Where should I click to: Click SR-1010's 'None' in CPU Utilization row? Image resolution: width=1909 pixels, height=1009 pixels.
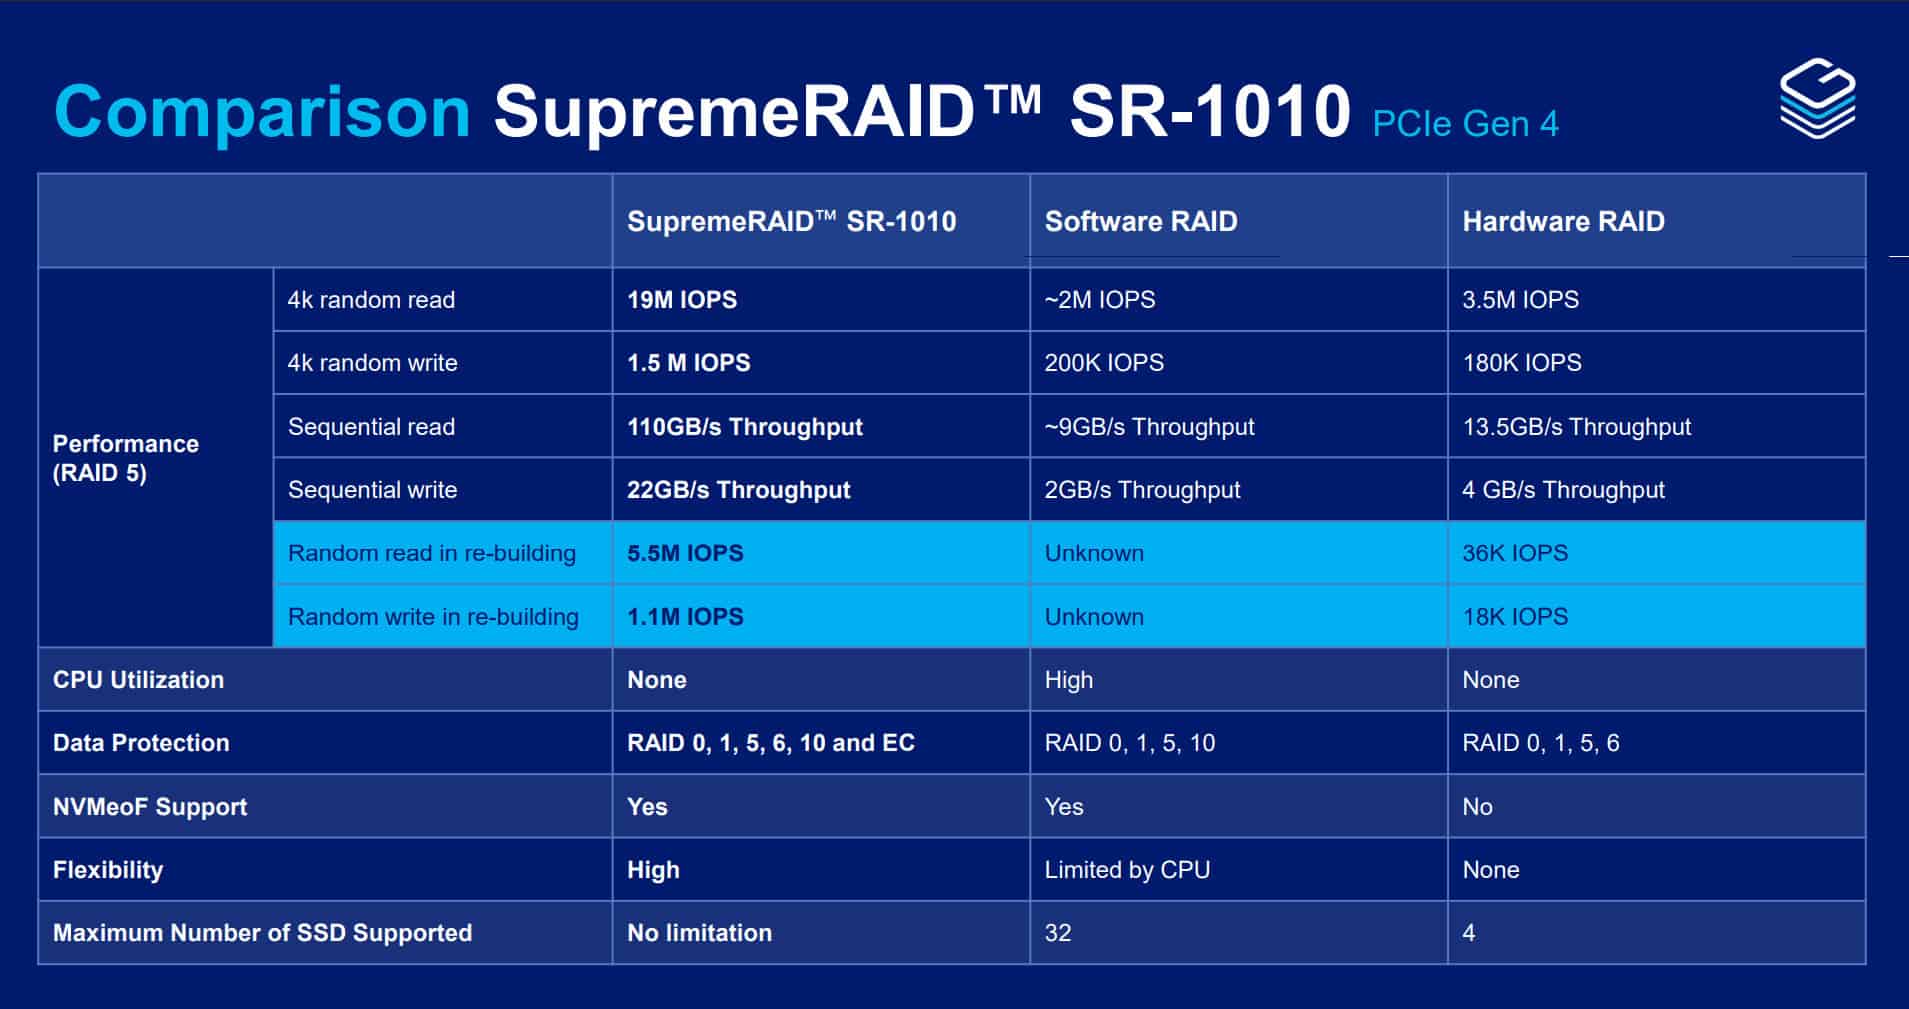(657, 680)
